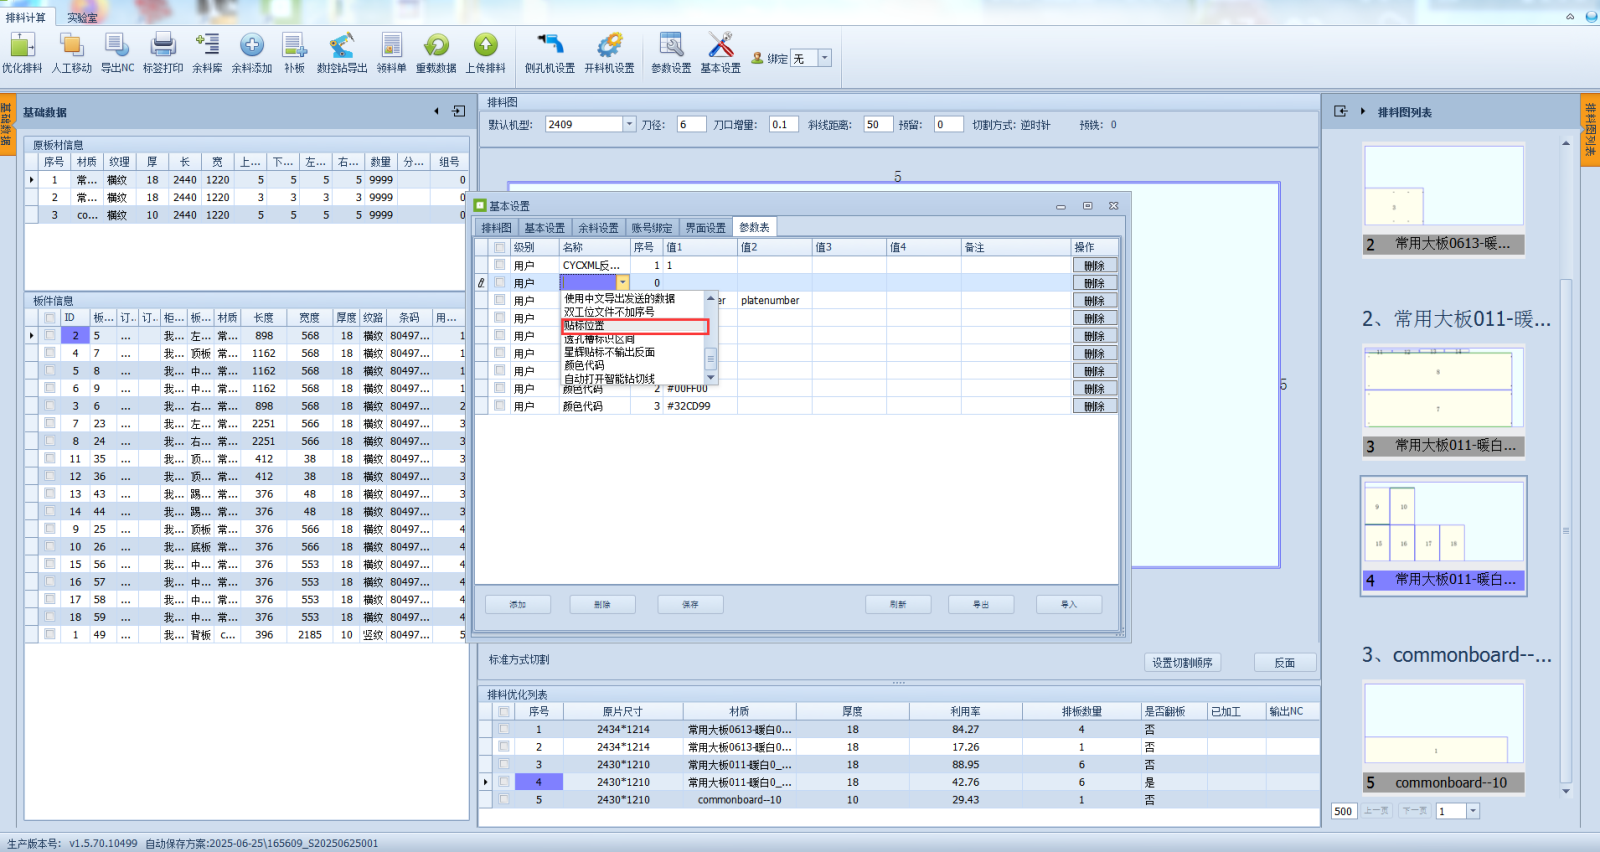Click the 添加 button in the dialog
This screenshot has height=852, width=1600.
[518, 604]
